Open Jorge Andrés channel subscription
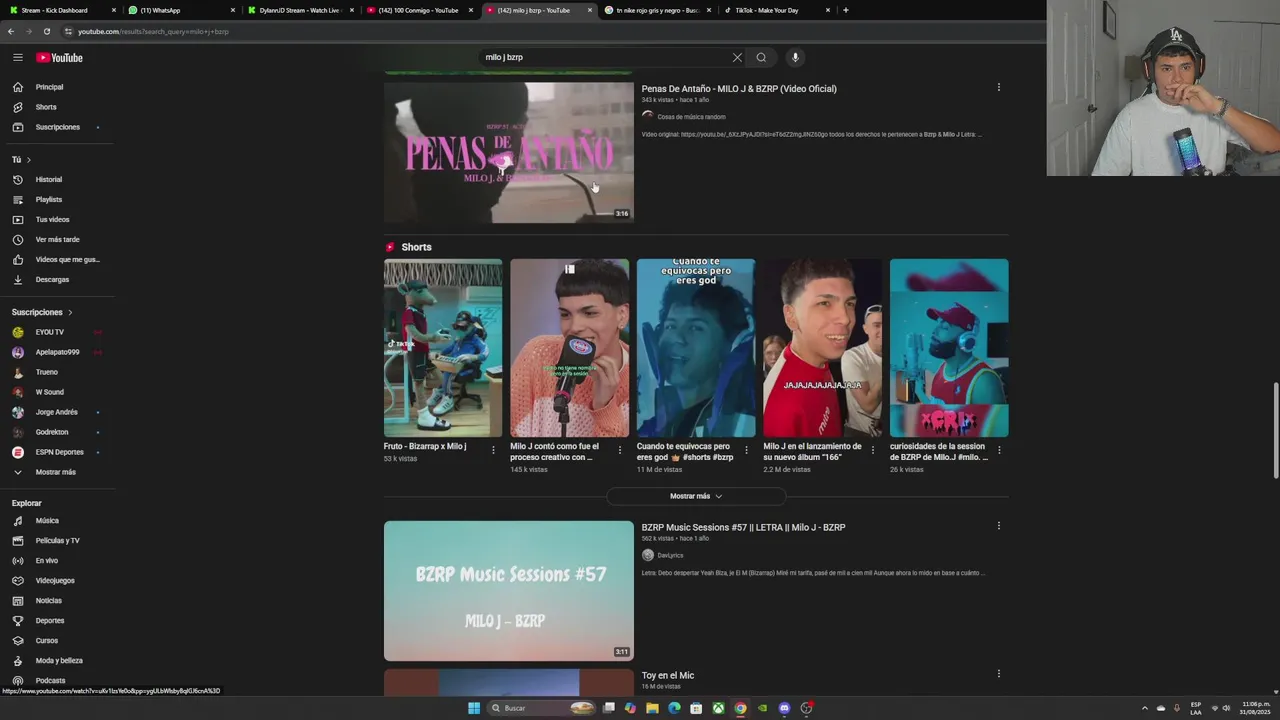The height and width of the screenshot is (720, 1280). (x=57, y=412)
